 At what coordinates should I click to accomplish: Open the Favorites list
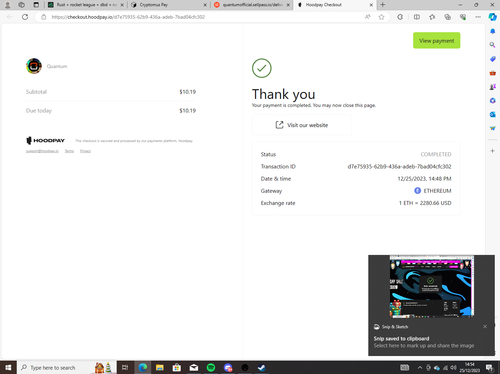432,17
